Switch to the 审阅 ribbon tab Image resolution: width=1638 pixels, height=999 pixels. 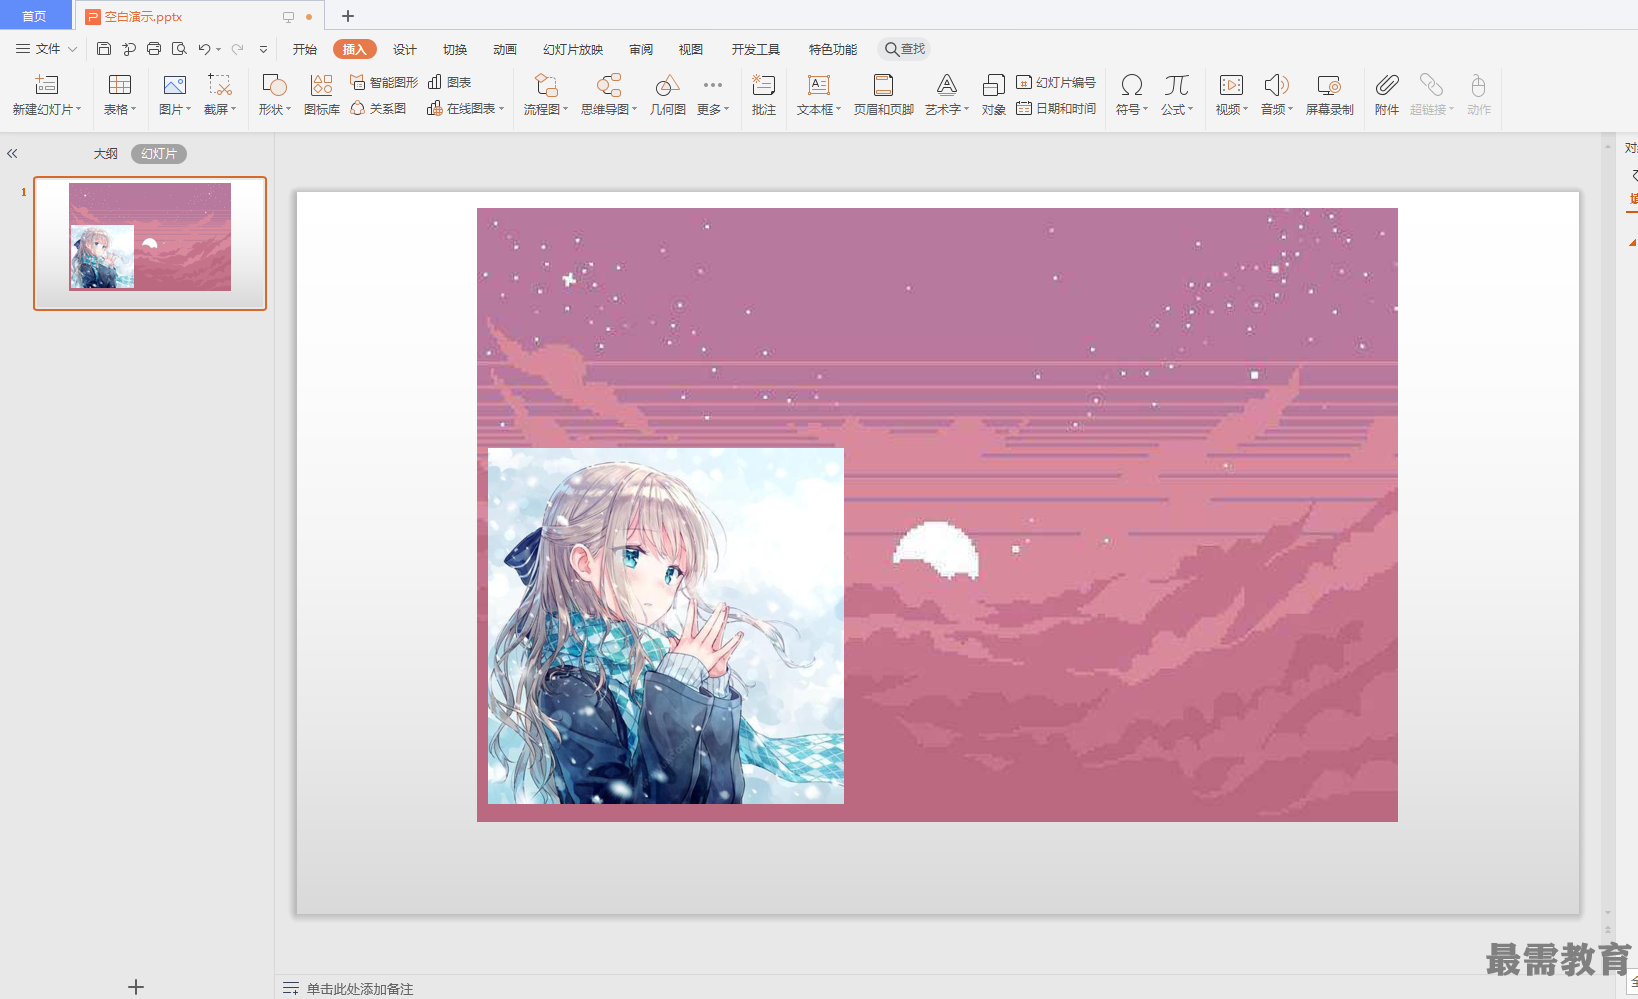(x=641, y=49)
